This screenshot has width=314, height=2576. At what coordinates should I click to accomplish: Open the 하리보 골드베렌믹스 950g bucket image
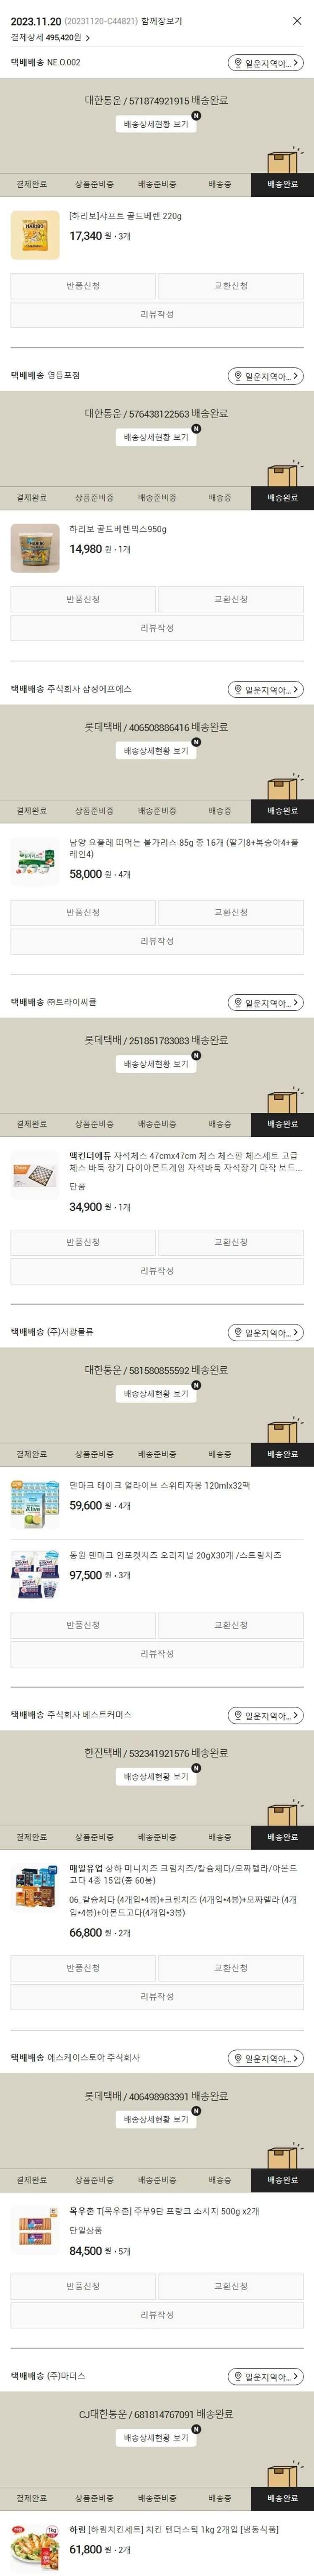[35, 548]
